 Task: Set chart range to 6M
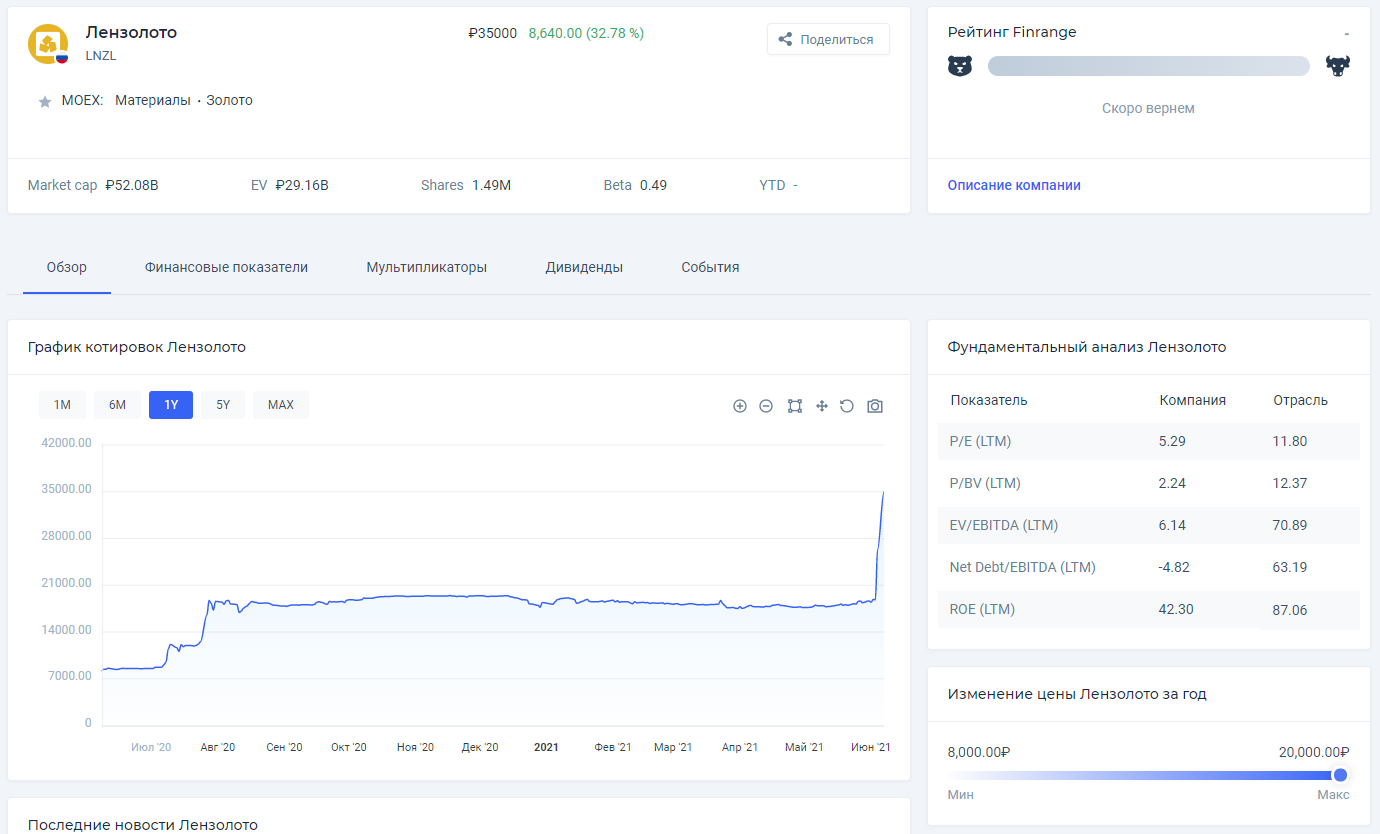click(x=117, y=405)
